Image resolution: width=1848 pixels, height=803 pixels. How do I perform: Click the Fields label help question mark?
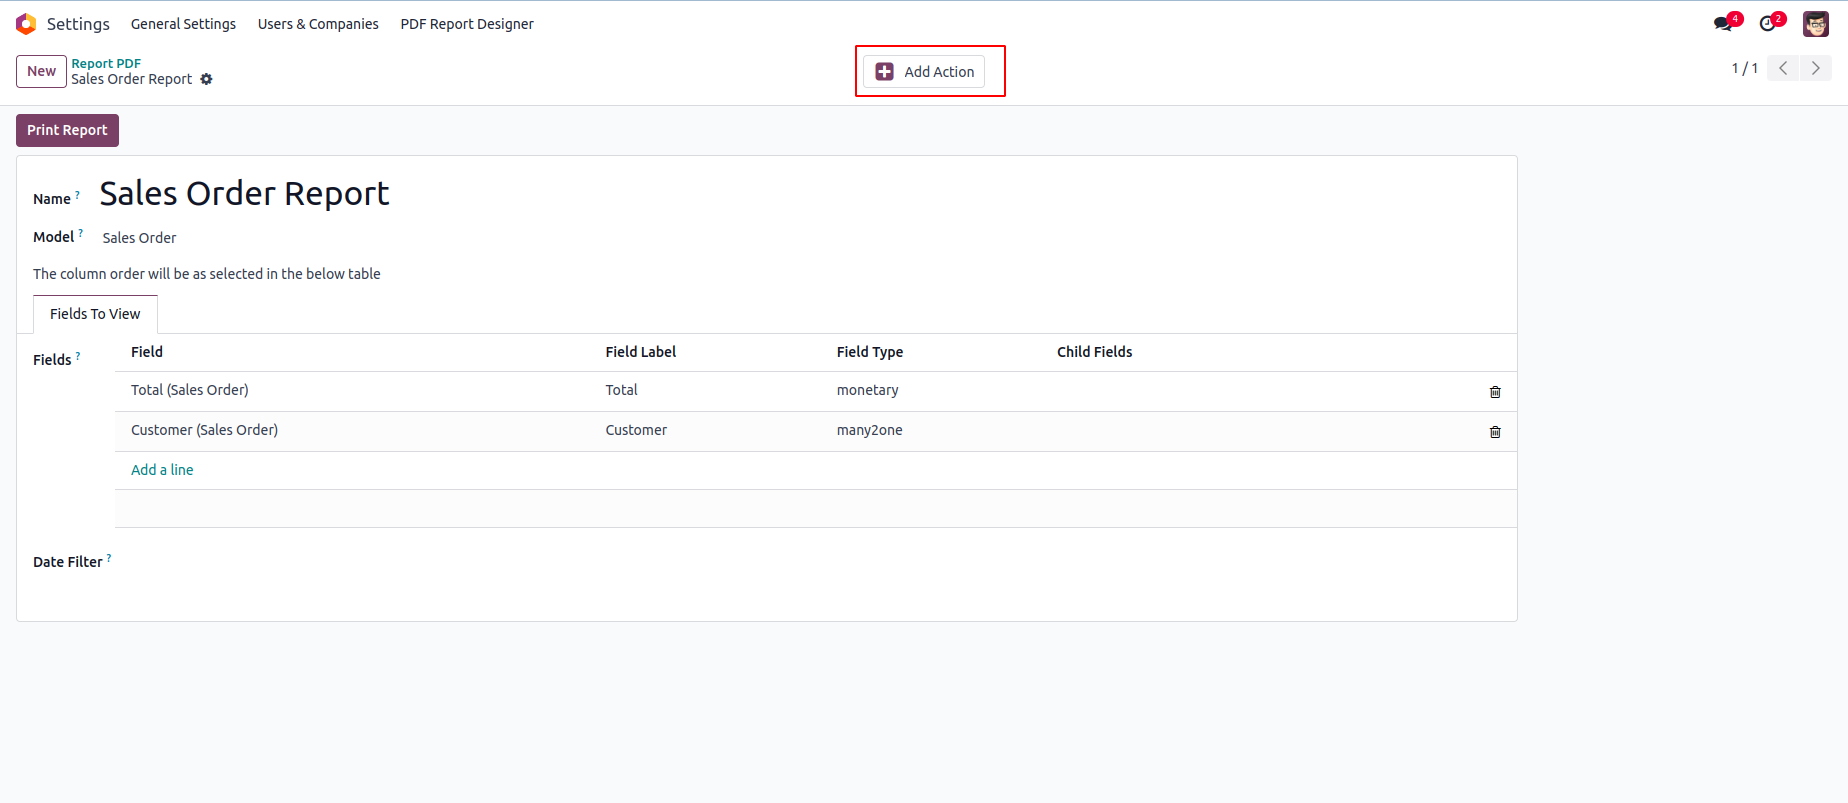[78, 356]
